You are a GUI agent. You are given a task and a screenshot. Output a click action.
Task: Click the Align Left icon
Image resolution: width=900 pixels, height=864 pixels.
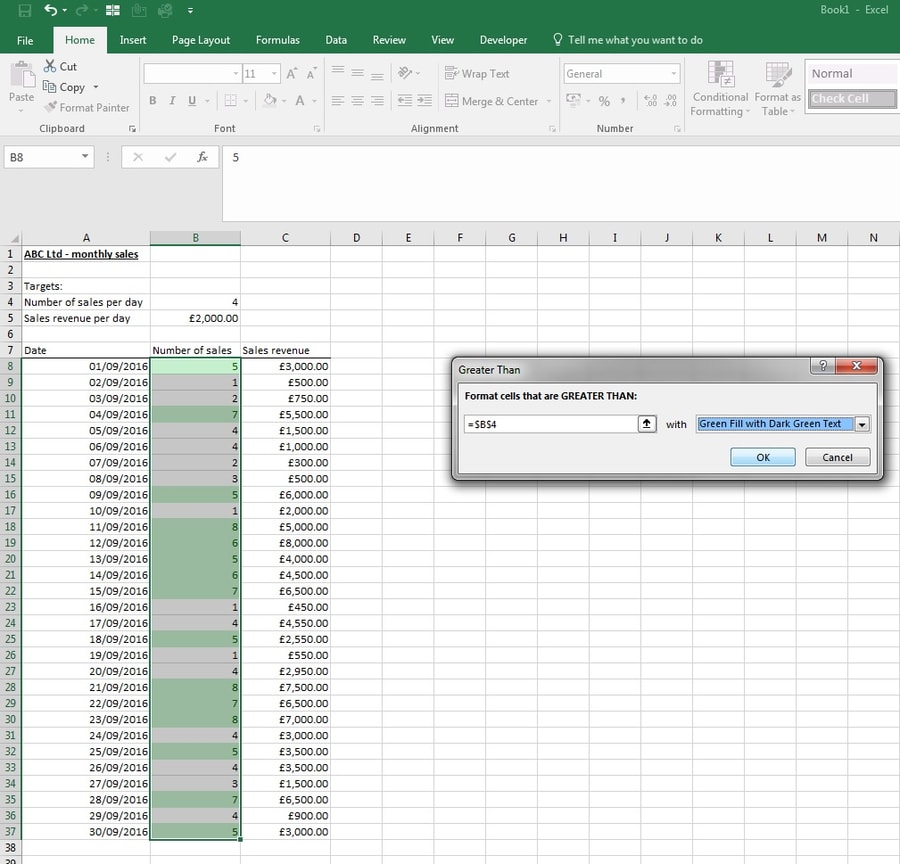[x=338, y=100]
